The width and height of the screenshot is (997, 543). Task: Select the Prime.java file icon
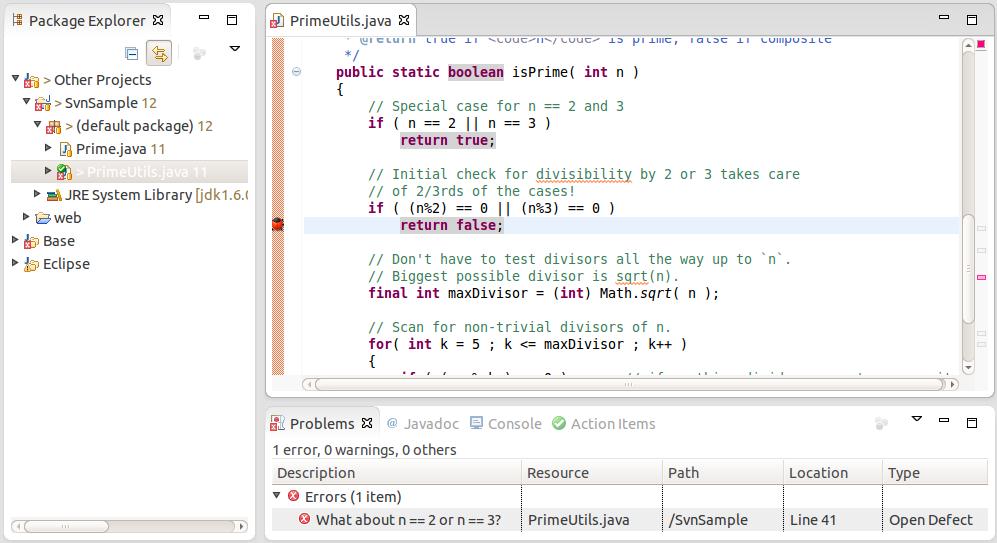coord(65,149)
